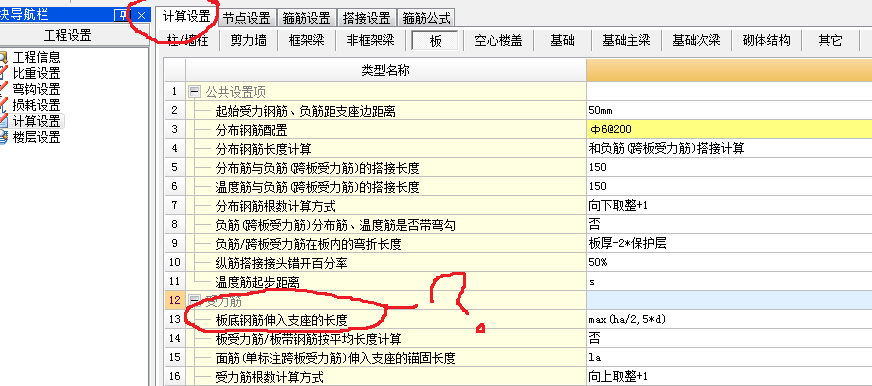Image resolution: width=872 pixels, height=386 pixels.
Task: Open 弯钩设置 in the navigation list
Action: click(36, 89)
